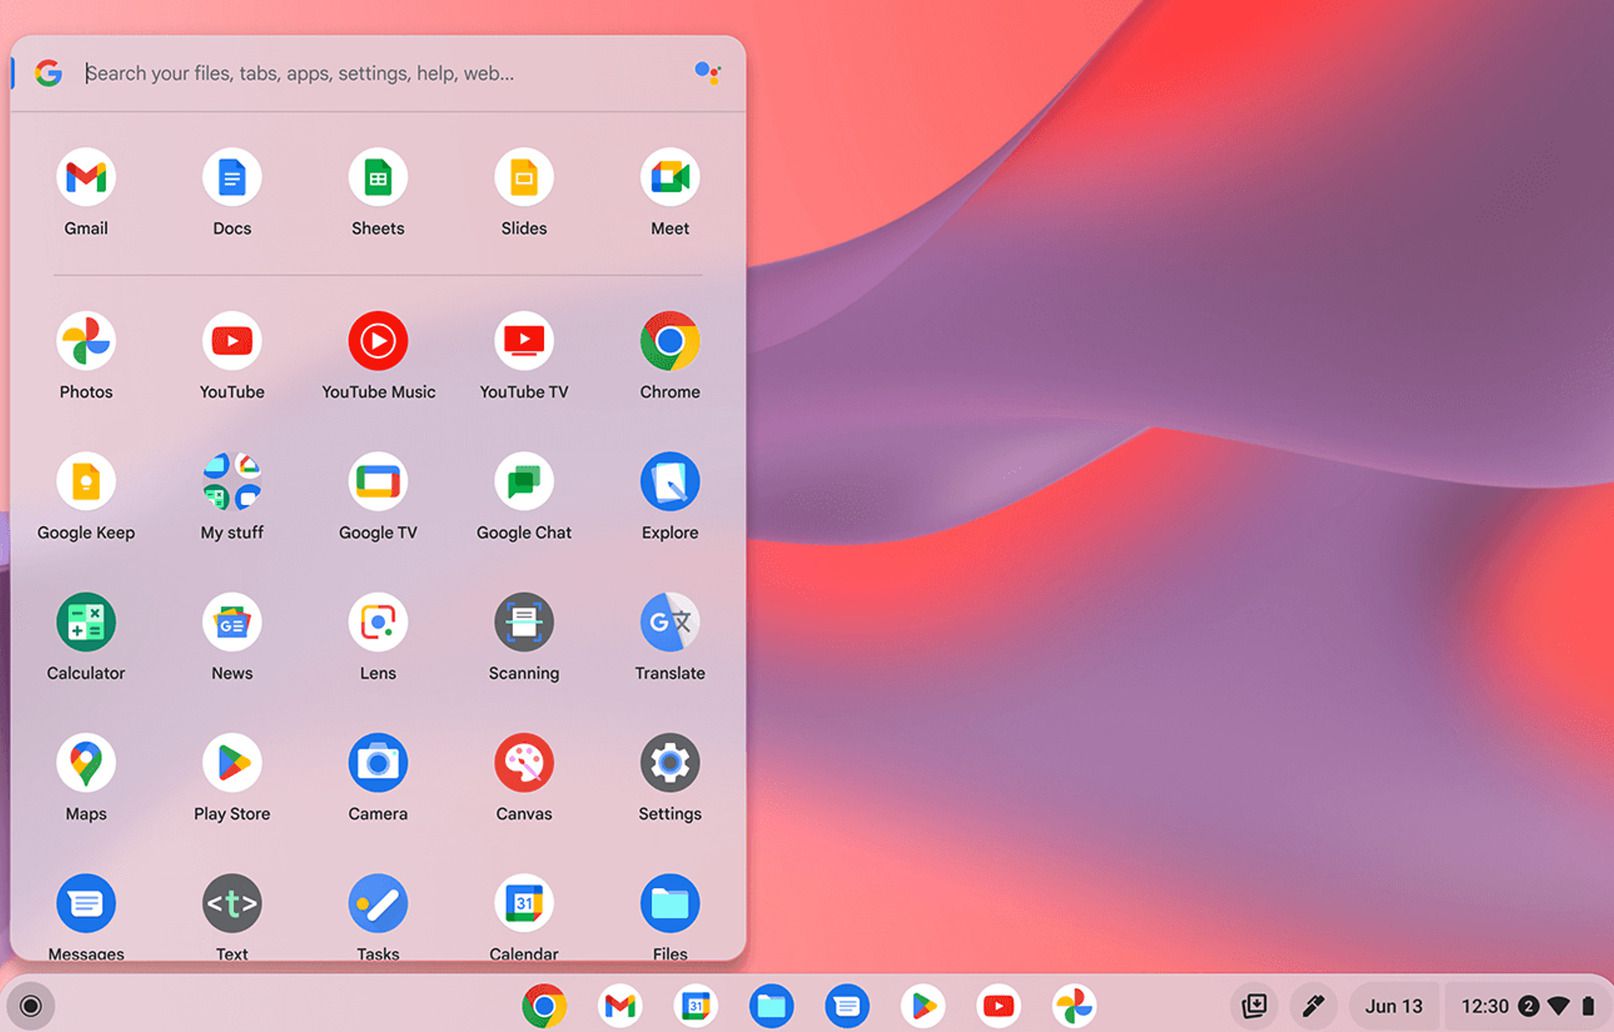Open Messages from the shelf
This screenshot has width=1614, height=1032.
pyautogui.click(x=847, y=1005)
